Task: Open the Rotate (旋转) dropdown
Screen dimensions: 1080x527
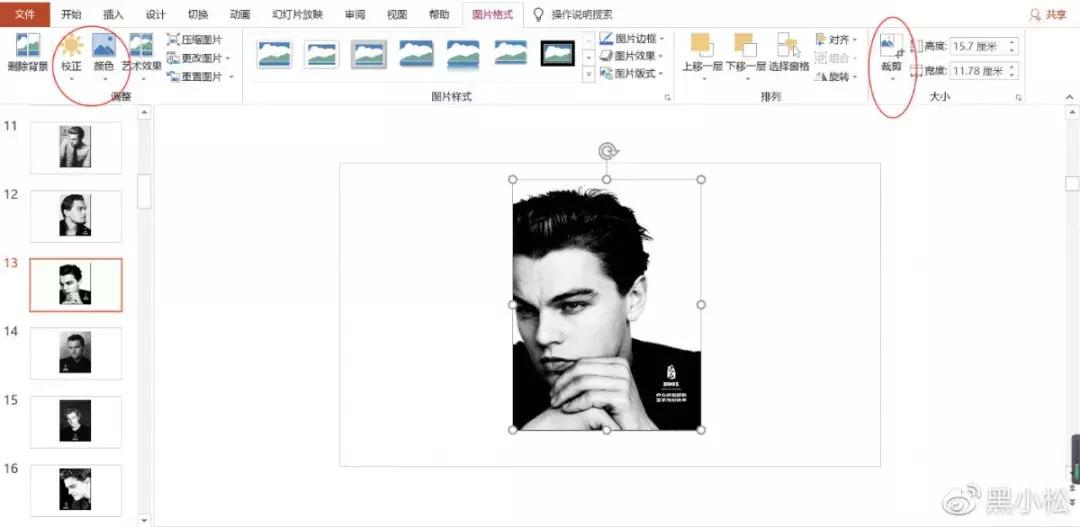Action: (x=836, y=77)
